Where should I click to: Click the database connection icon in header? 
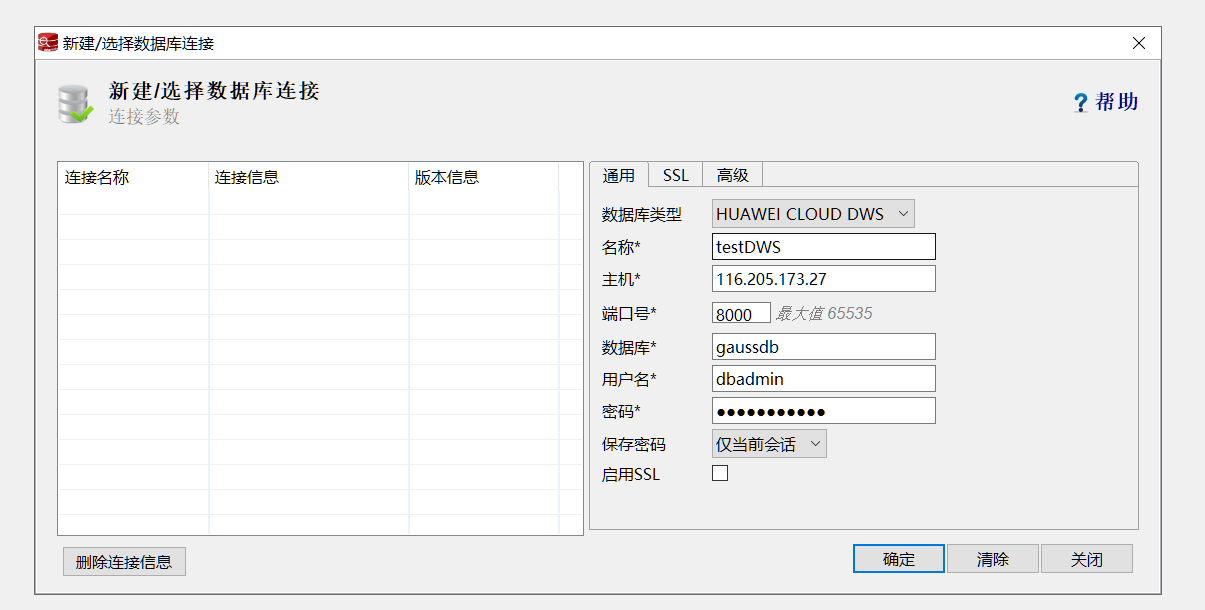[x=75, y=104]
